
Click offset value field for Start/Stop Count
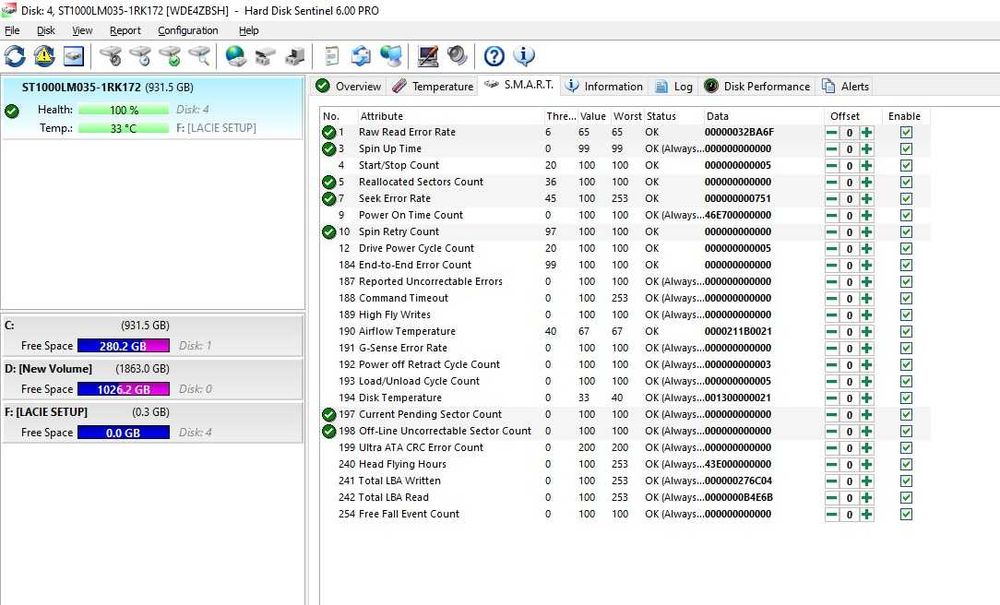click(x=849, y=166)
